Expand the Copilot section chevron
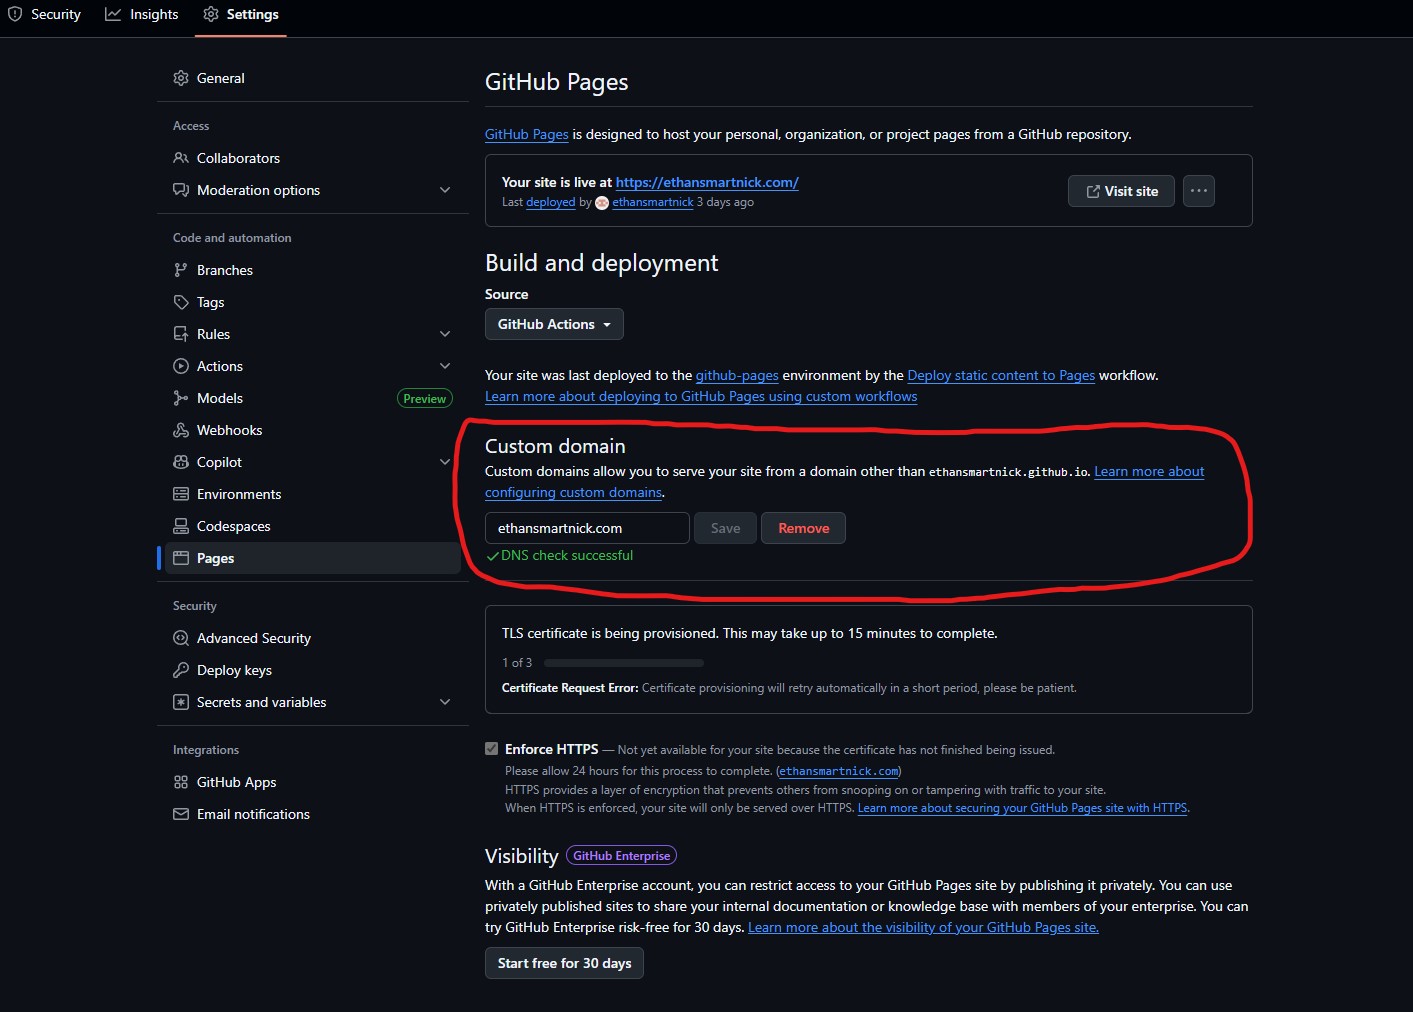 [445, 462]
